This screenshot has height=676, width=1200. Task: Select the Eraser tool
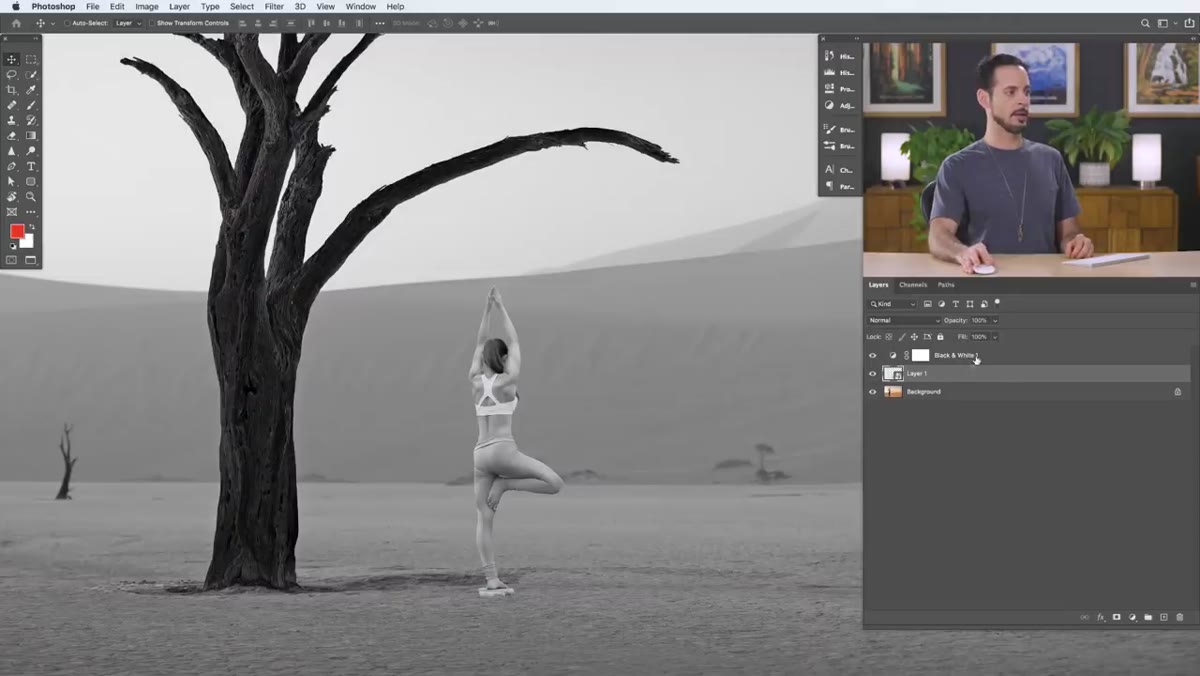pyautogui.click(x=12, y=136)
